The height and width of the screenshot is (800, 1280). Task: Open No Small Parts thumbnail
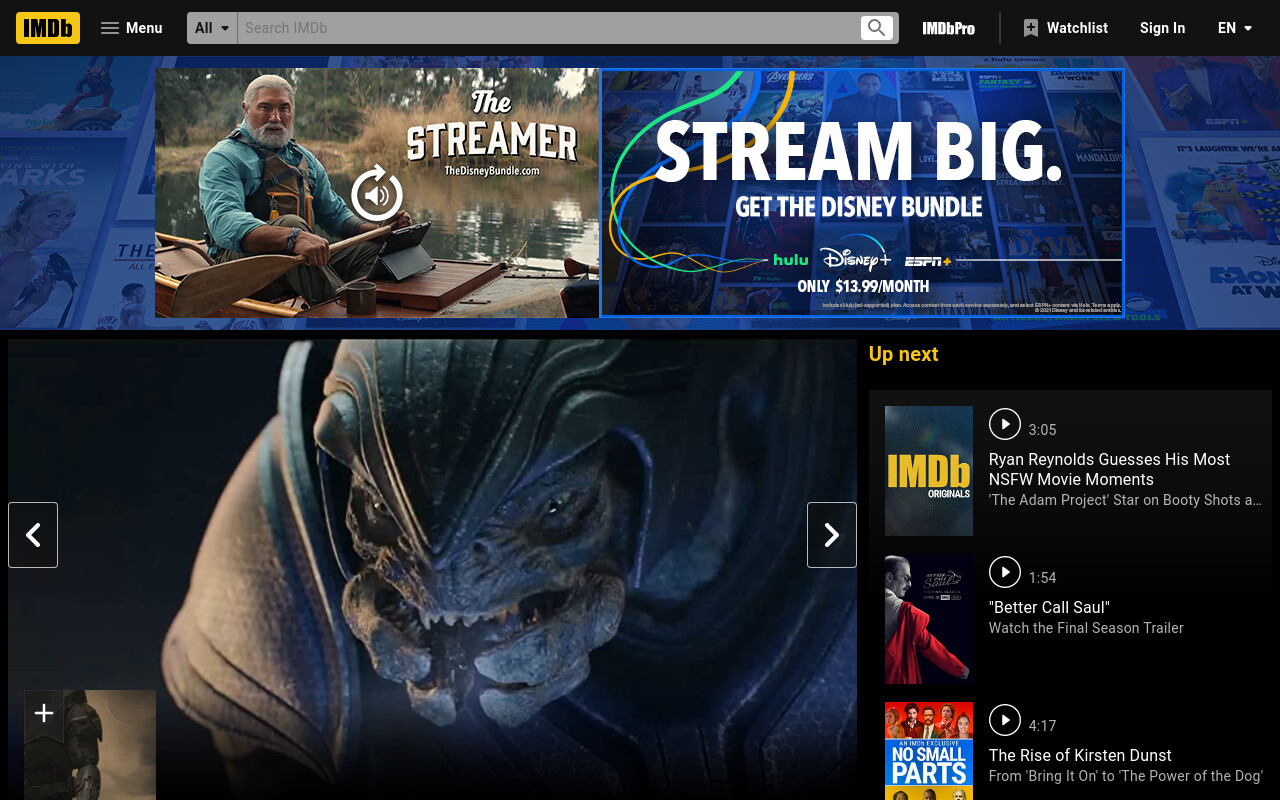pyautogui.click(x=929, y=751)
